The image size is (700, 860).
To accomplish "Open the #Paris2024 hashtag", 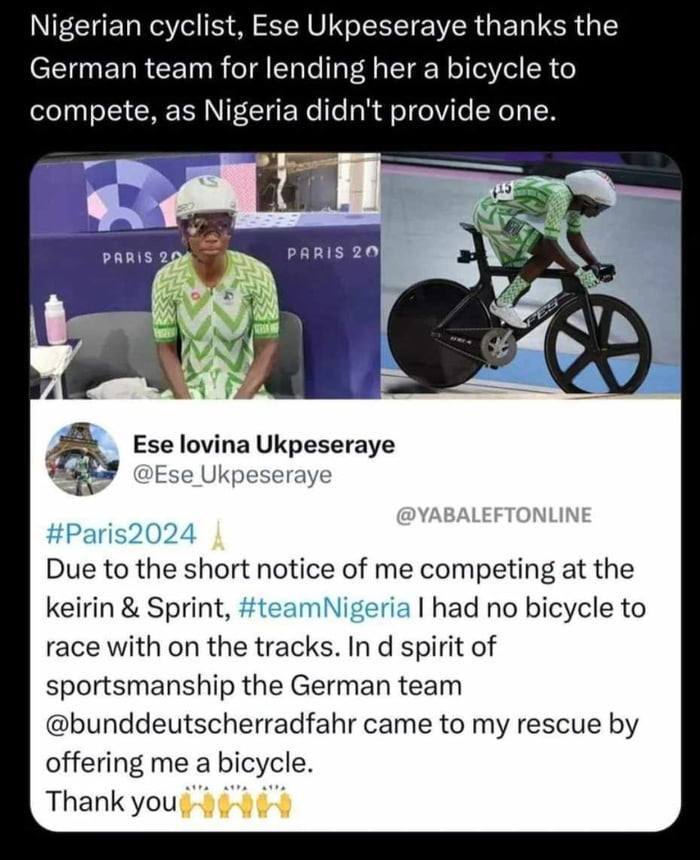I will point(121,533).
